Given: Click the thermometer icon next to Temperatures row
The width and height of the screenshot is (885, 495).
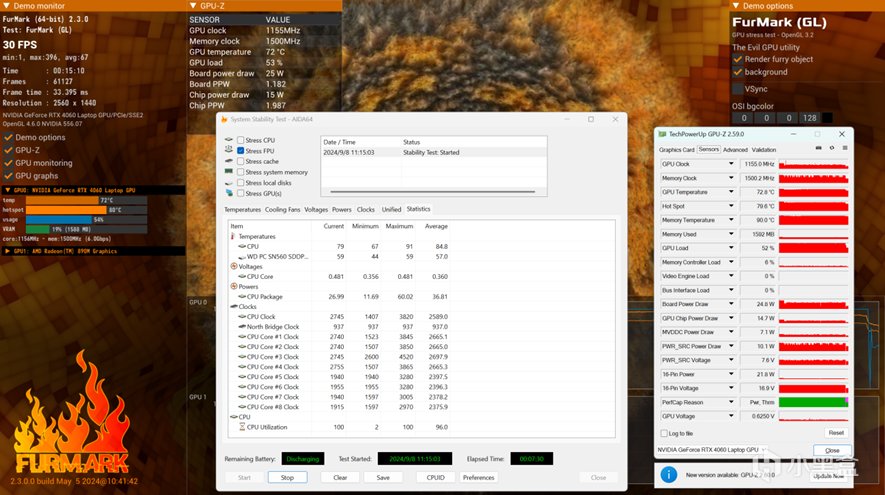Looking at the screenshot, I should coord(233,236).
